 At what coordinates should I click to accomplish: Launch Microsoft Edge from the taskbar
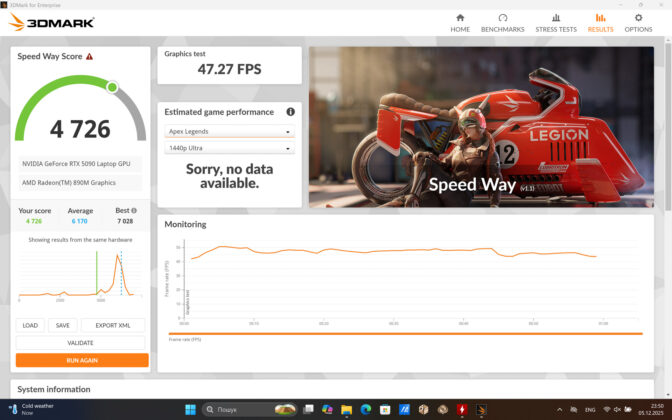tap(366, 409)
